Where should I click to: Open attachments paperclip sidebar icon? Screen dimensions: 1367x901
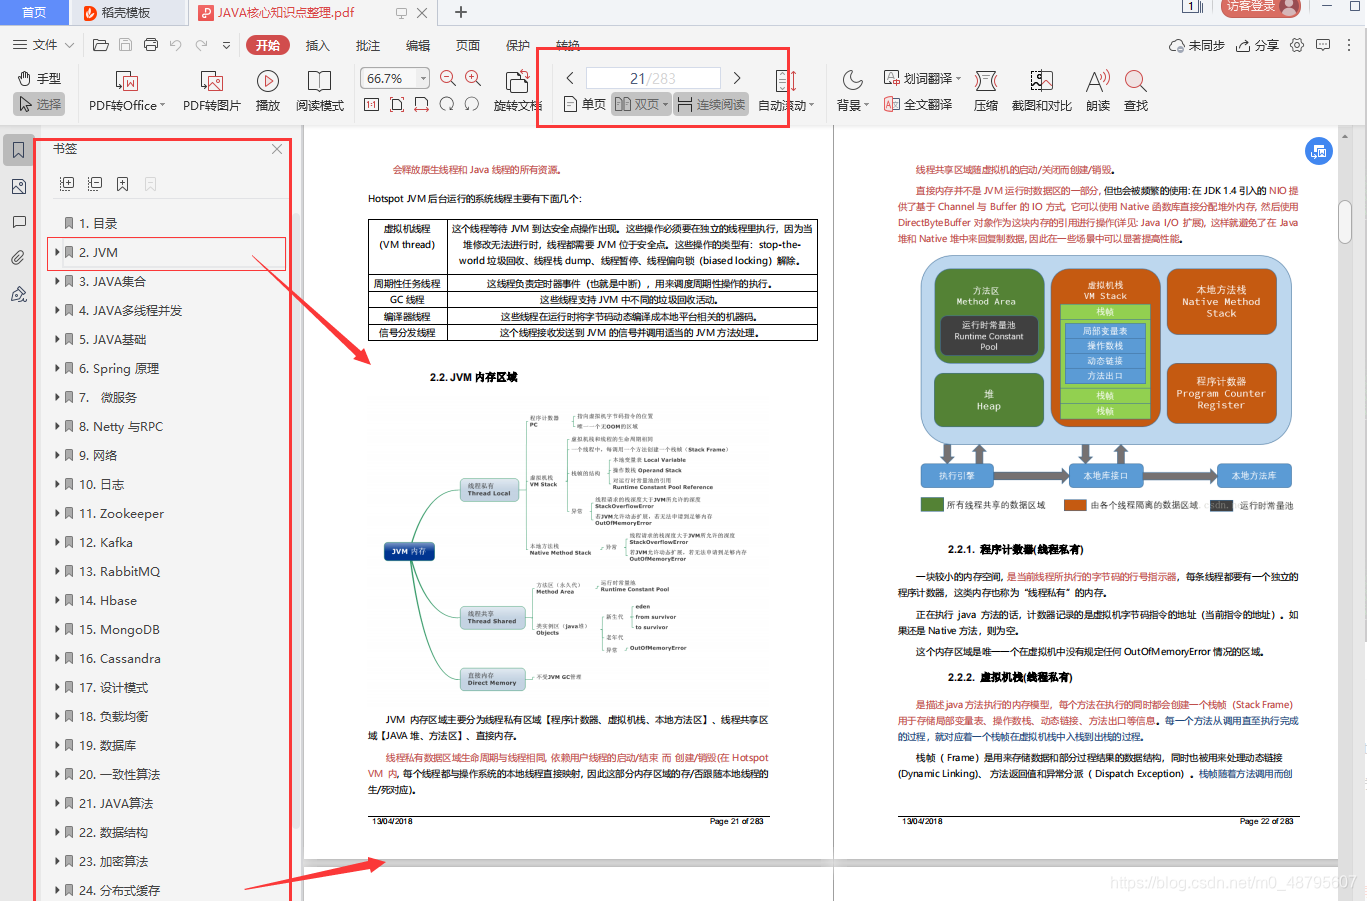pos(18,258)
